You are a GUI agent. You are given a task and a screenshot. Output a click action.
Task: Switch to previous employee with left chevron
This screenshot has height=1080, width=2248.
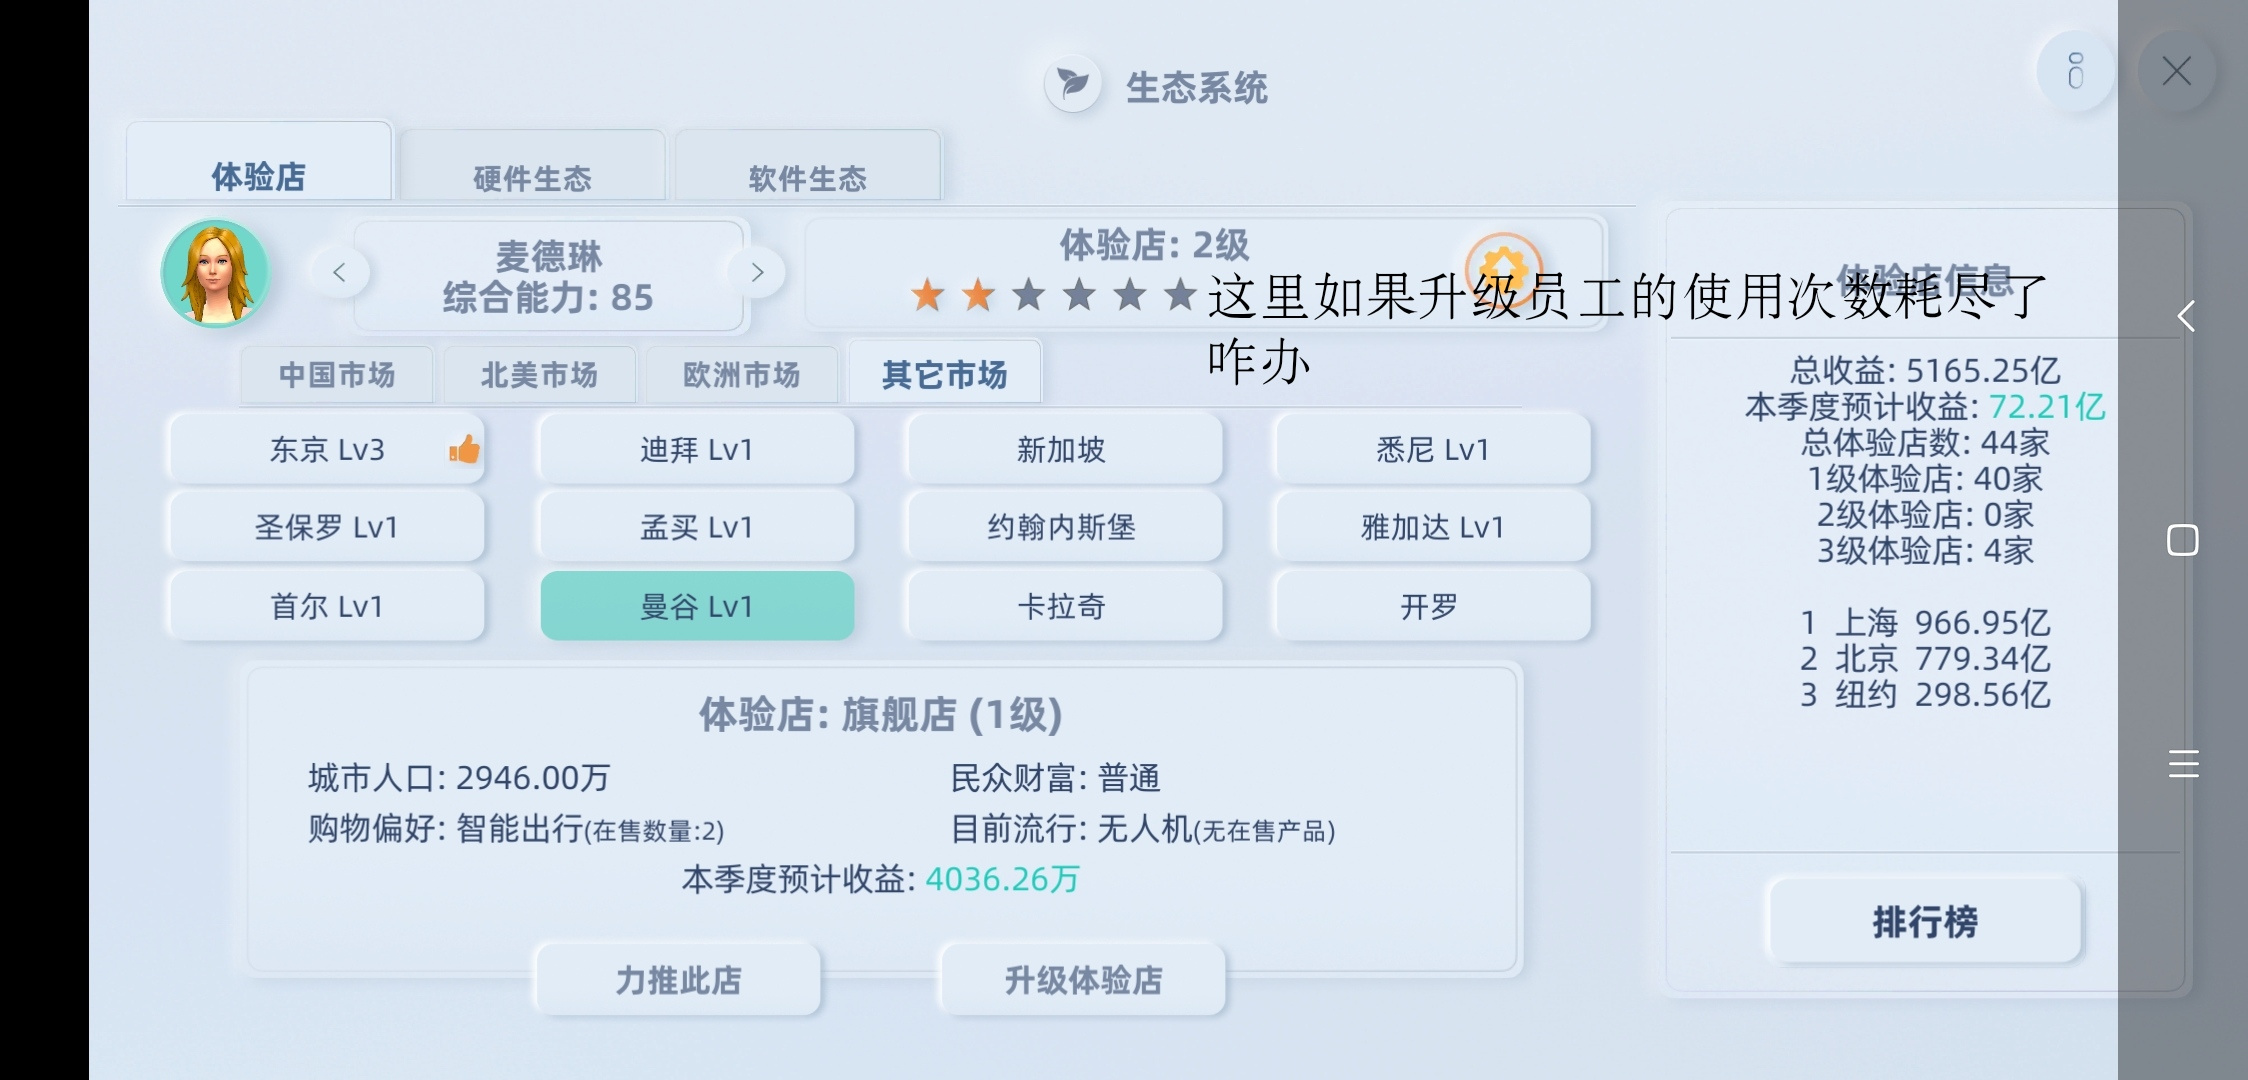coord(340,272)
